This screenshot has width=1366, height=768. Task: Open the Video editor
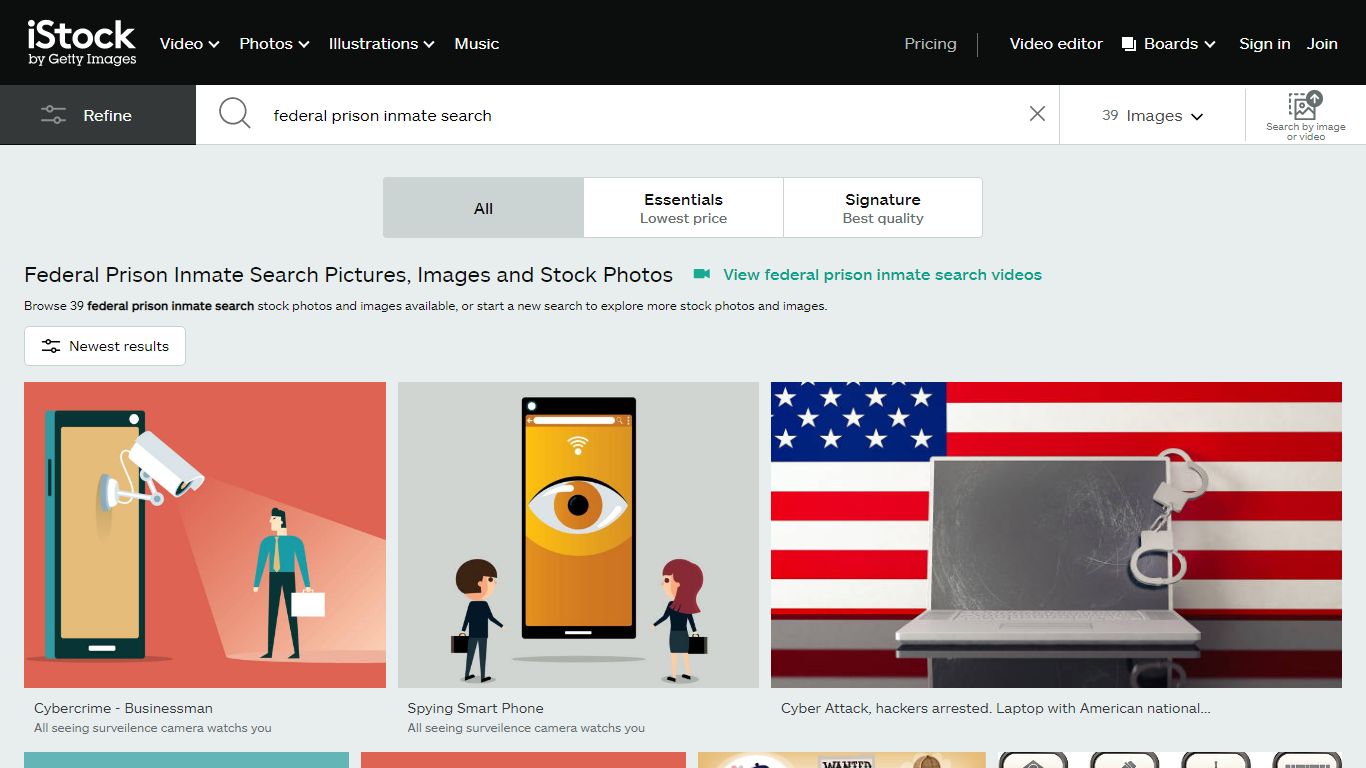click(1056, 44)
